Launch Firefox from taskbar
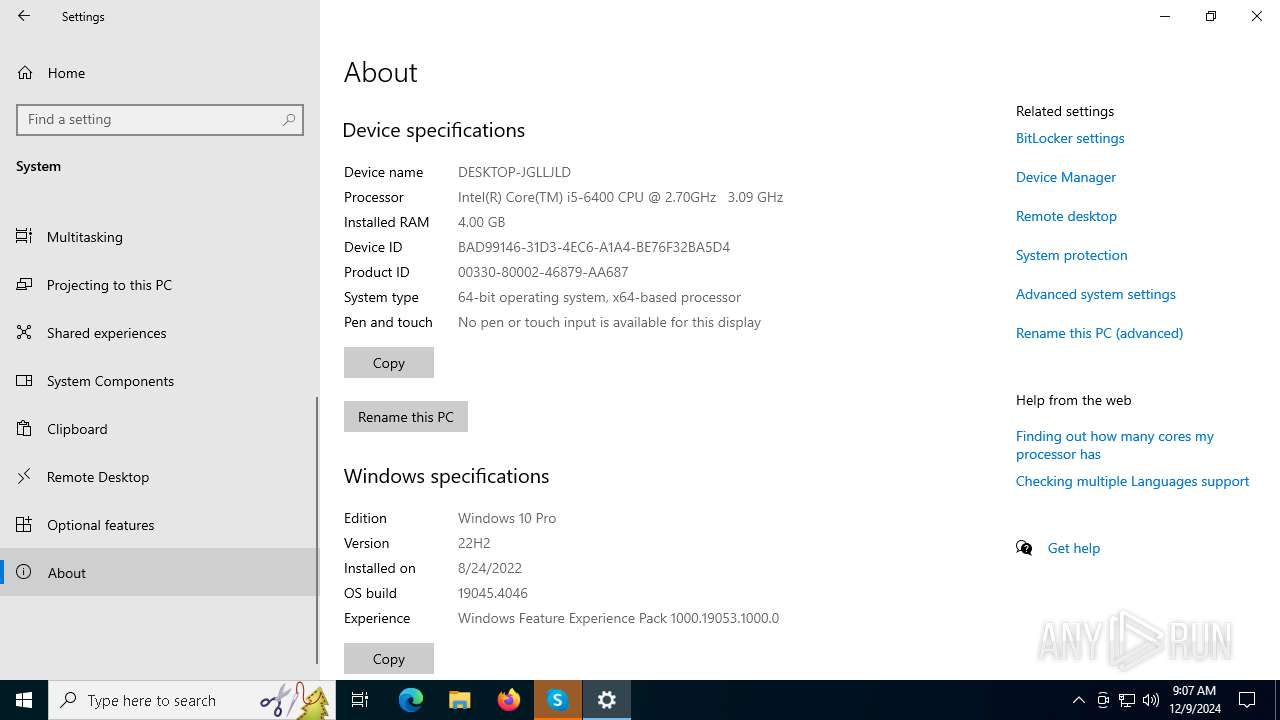Screen dimensions: 1280x720 [x=509, y=700]
